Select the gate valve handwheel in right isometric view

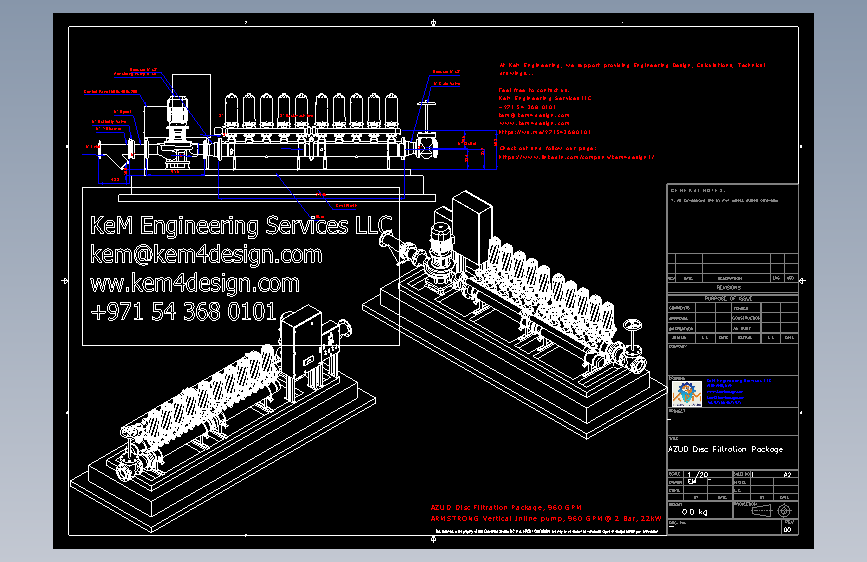pyautogui.click(x=632, y=325)
